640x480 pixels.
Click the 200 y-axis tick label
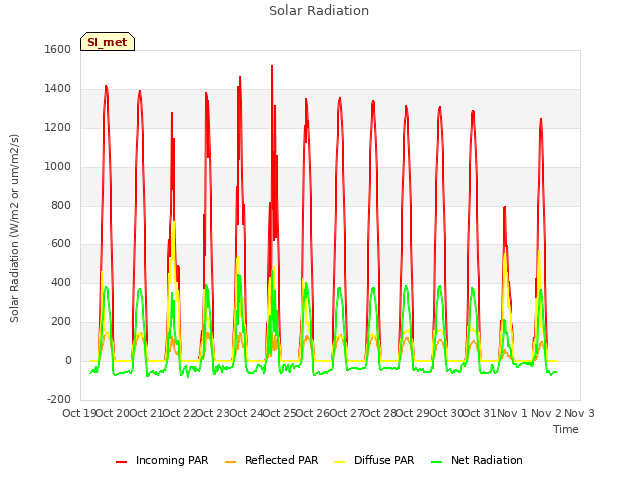click(x=61, y=322)
